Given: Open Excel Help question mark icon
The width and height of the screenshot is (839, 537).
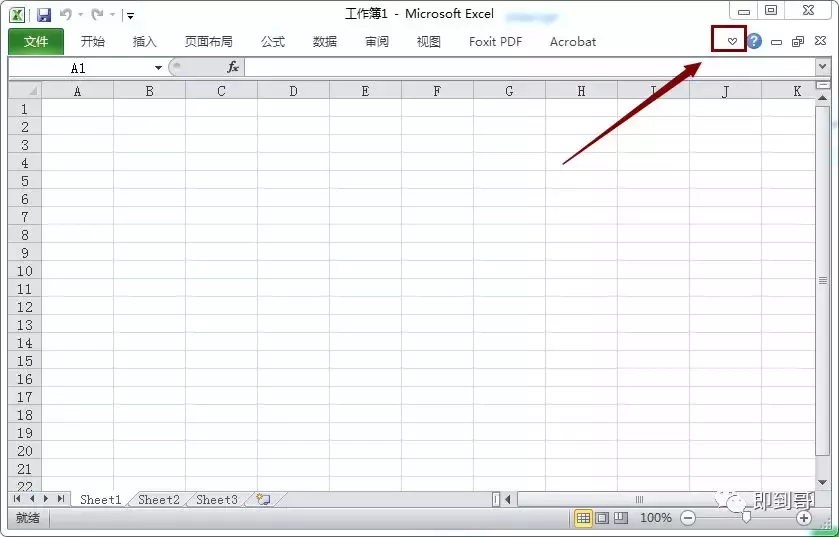Looking at the screenshot, I should pos(754,41).
